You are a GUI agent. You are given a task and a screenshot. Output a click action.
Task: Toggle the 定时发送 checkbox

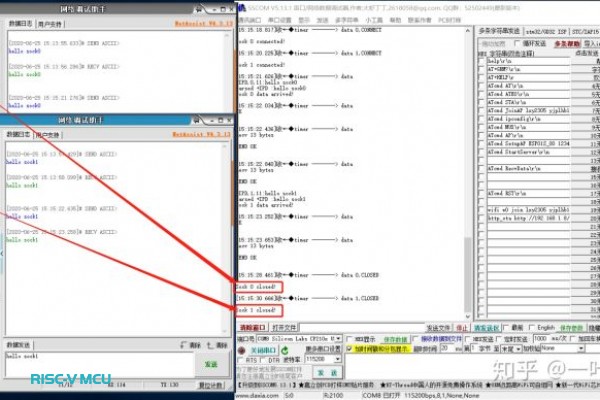(499, 339)
